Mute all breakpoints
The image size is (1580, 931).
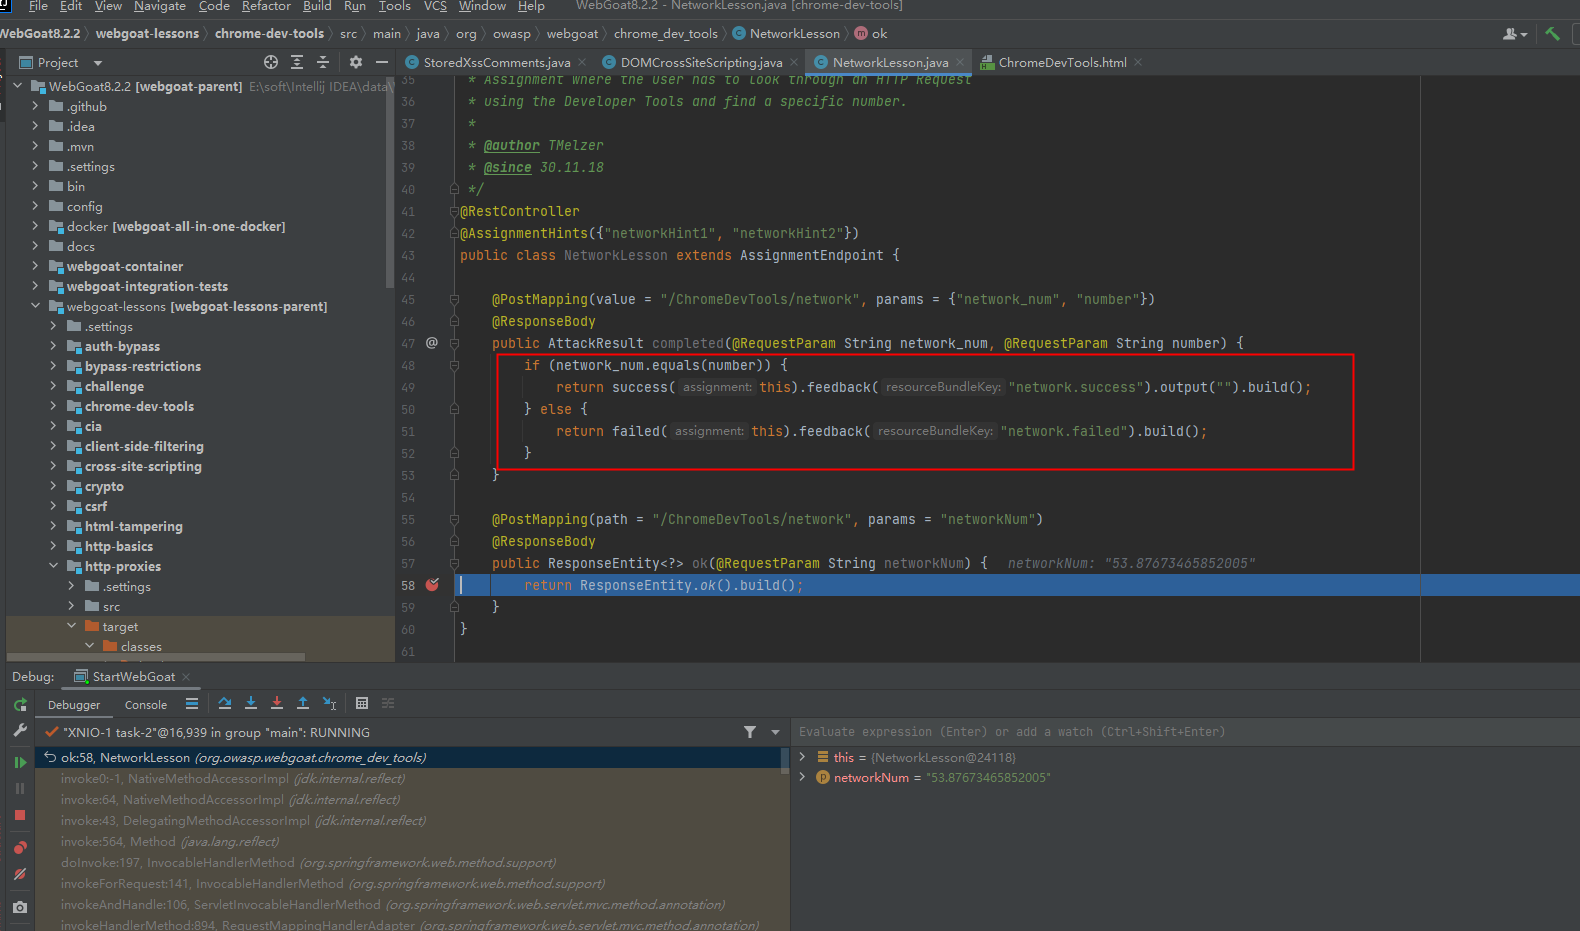[20, 874]
